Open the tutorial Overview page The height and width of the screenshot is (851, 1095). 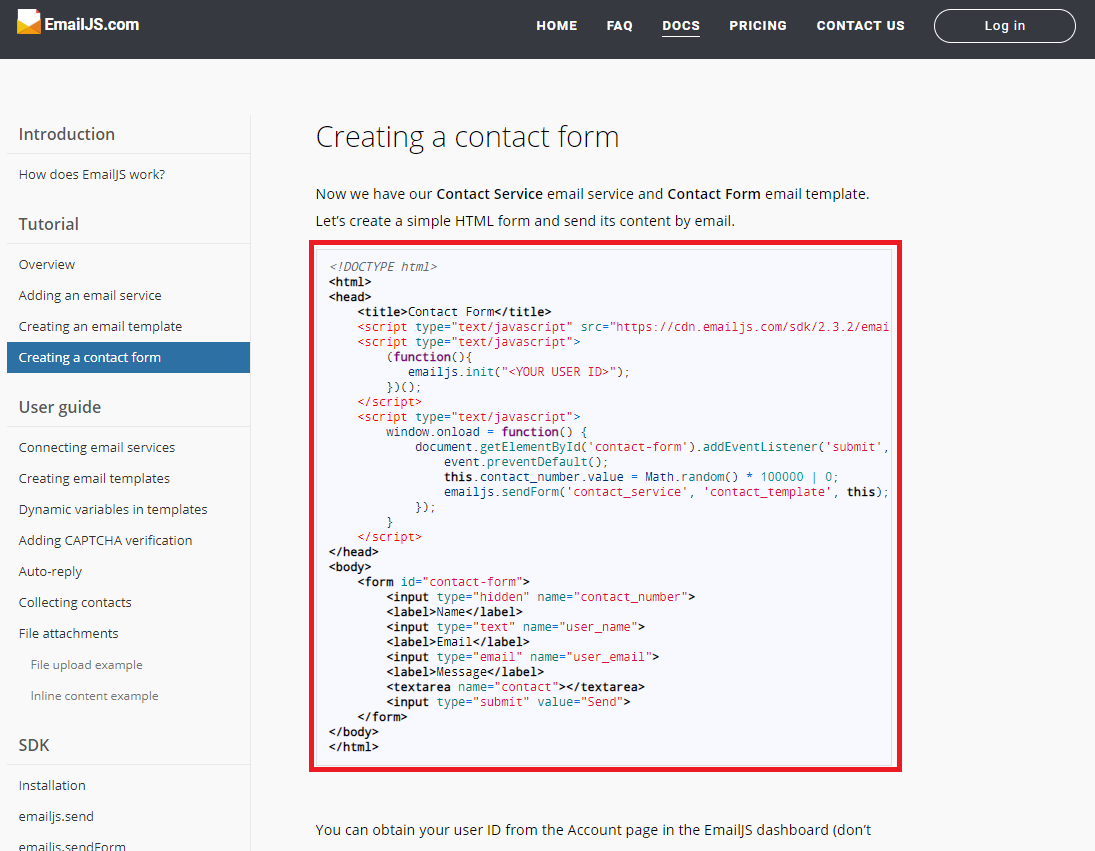click(47, 265)
